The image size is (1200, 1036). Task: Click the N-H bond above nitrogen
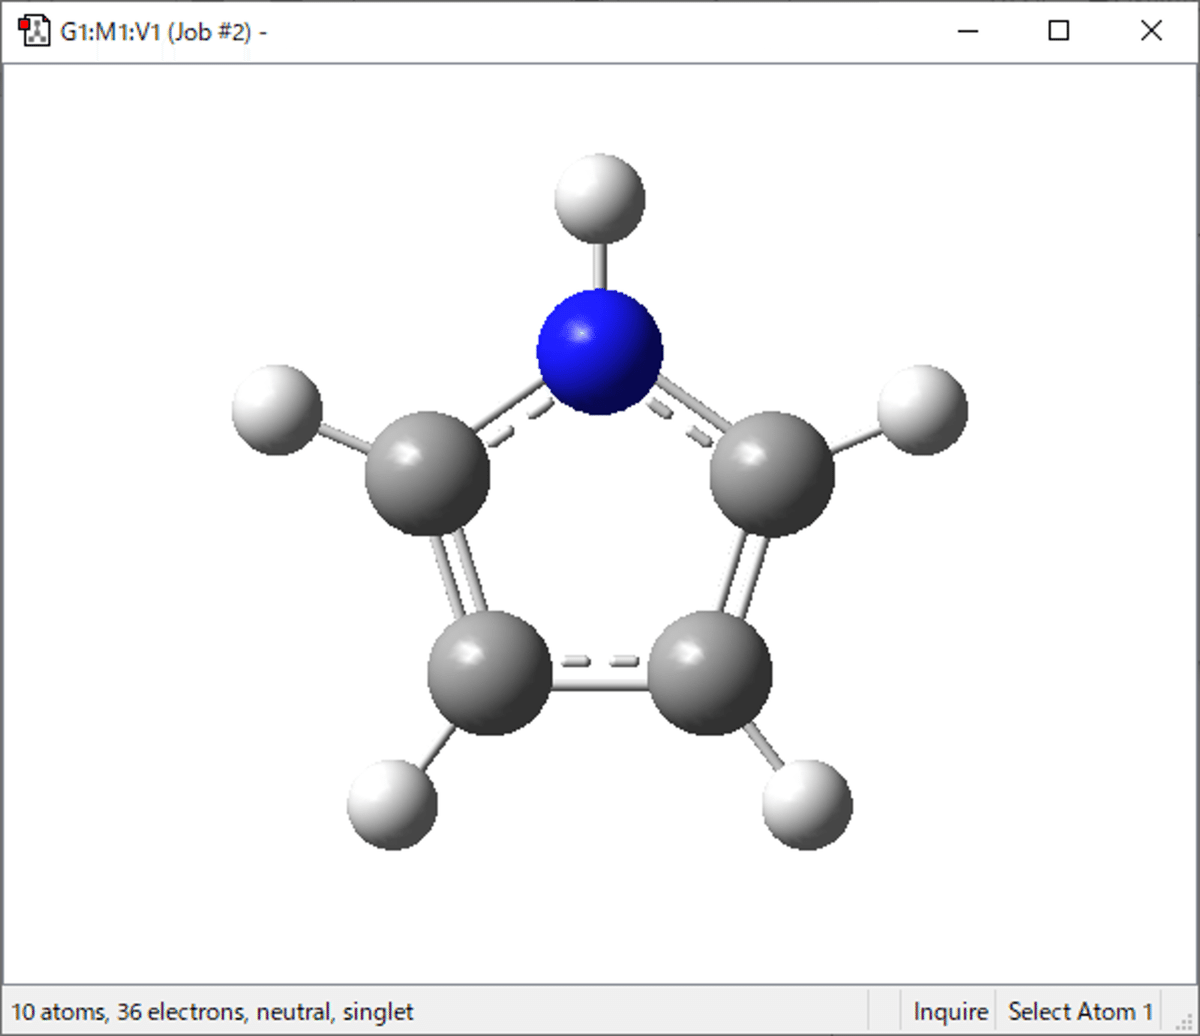point(600,266)
